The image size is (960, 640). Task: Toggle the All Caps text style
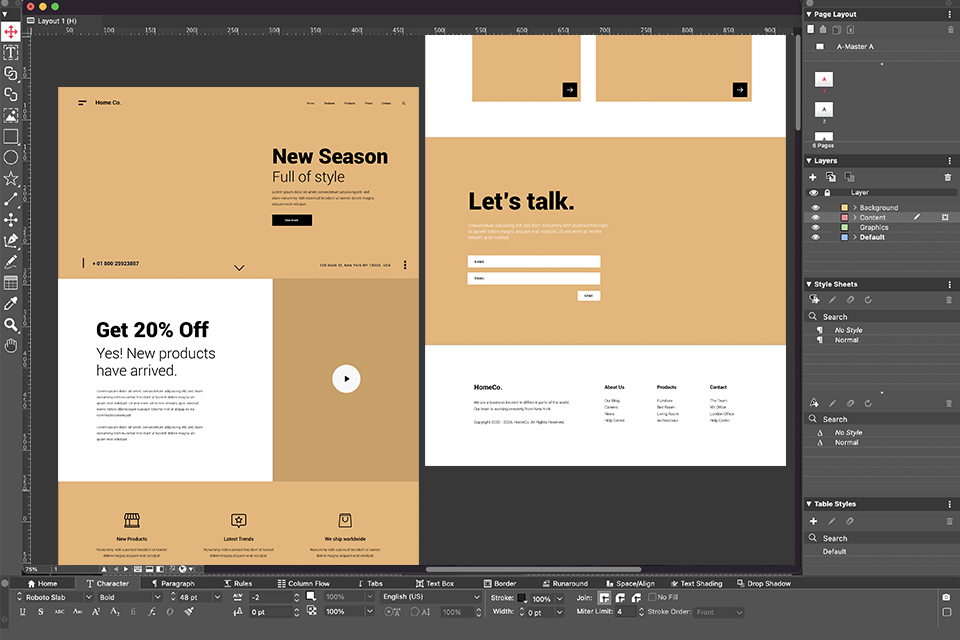(59, 611)
